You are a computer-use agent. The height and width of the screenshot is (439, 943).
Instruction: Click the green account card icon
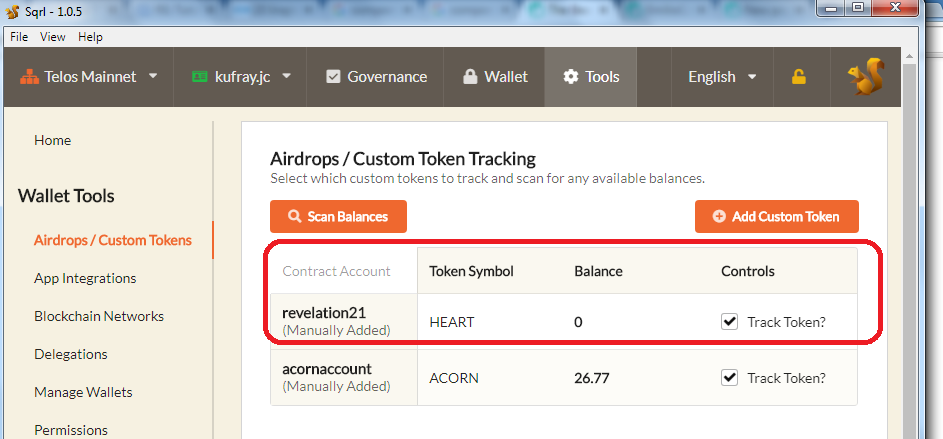(x=200, y=77)
